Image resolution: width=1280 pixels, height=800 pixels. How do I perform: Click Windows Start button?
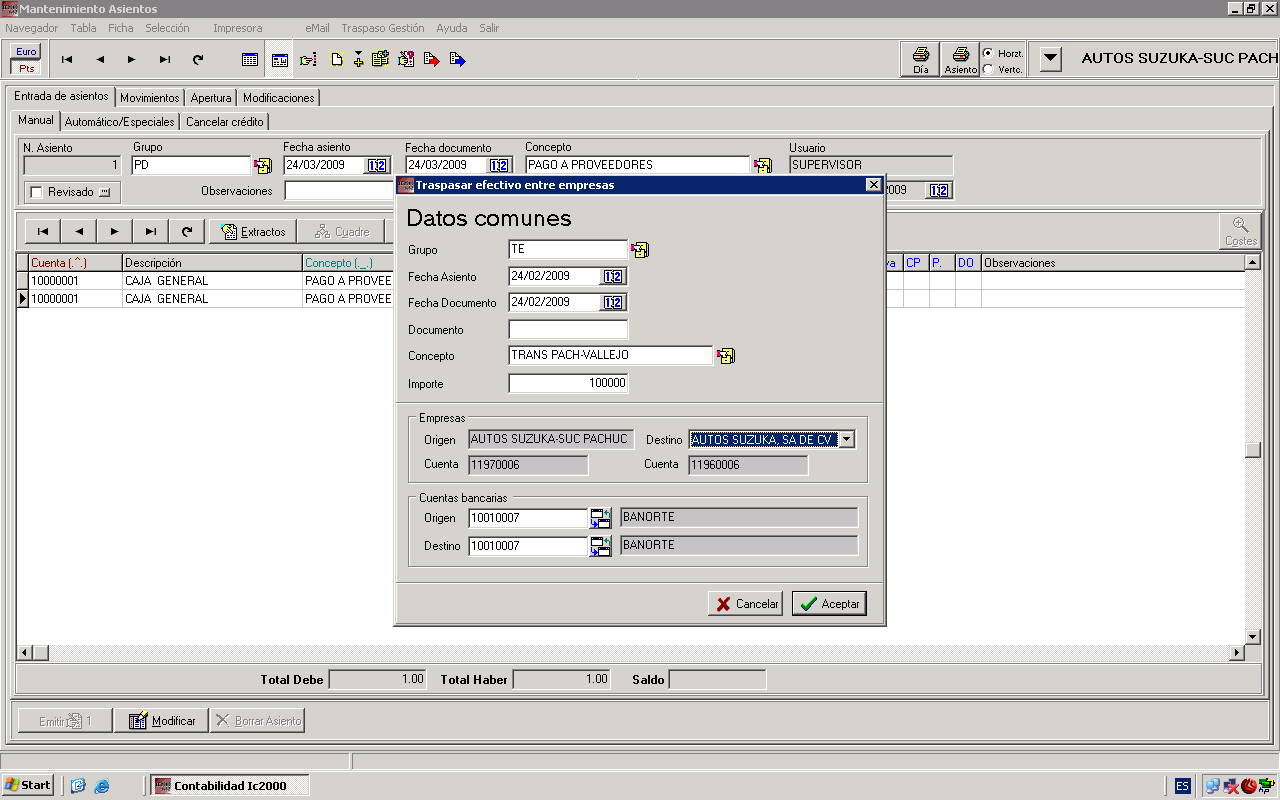(x=28, y=785)
